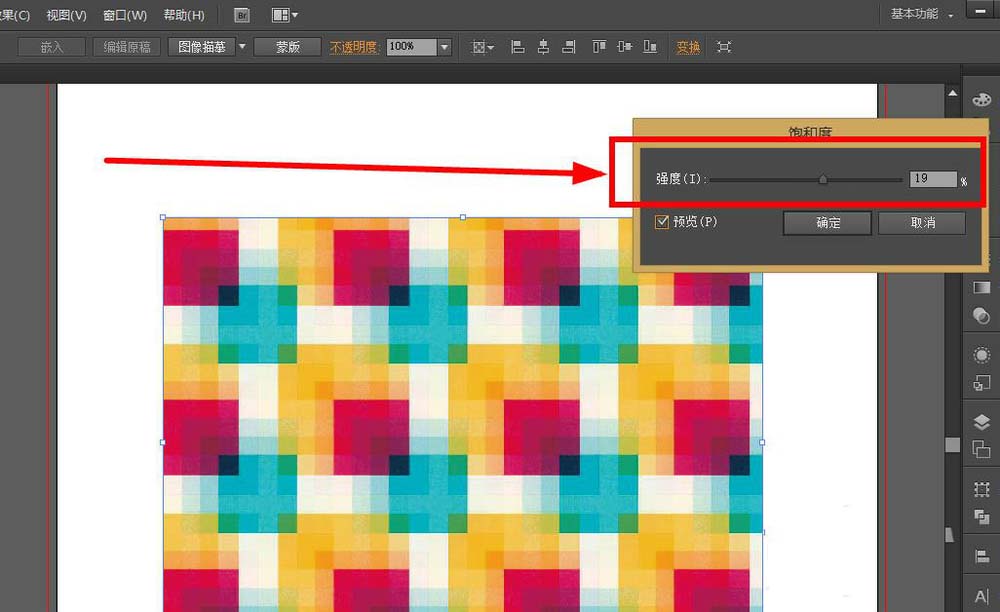Click the 强度 intensity slider handle
This screenshot has width=1000, height=612.
coord(823,180)
